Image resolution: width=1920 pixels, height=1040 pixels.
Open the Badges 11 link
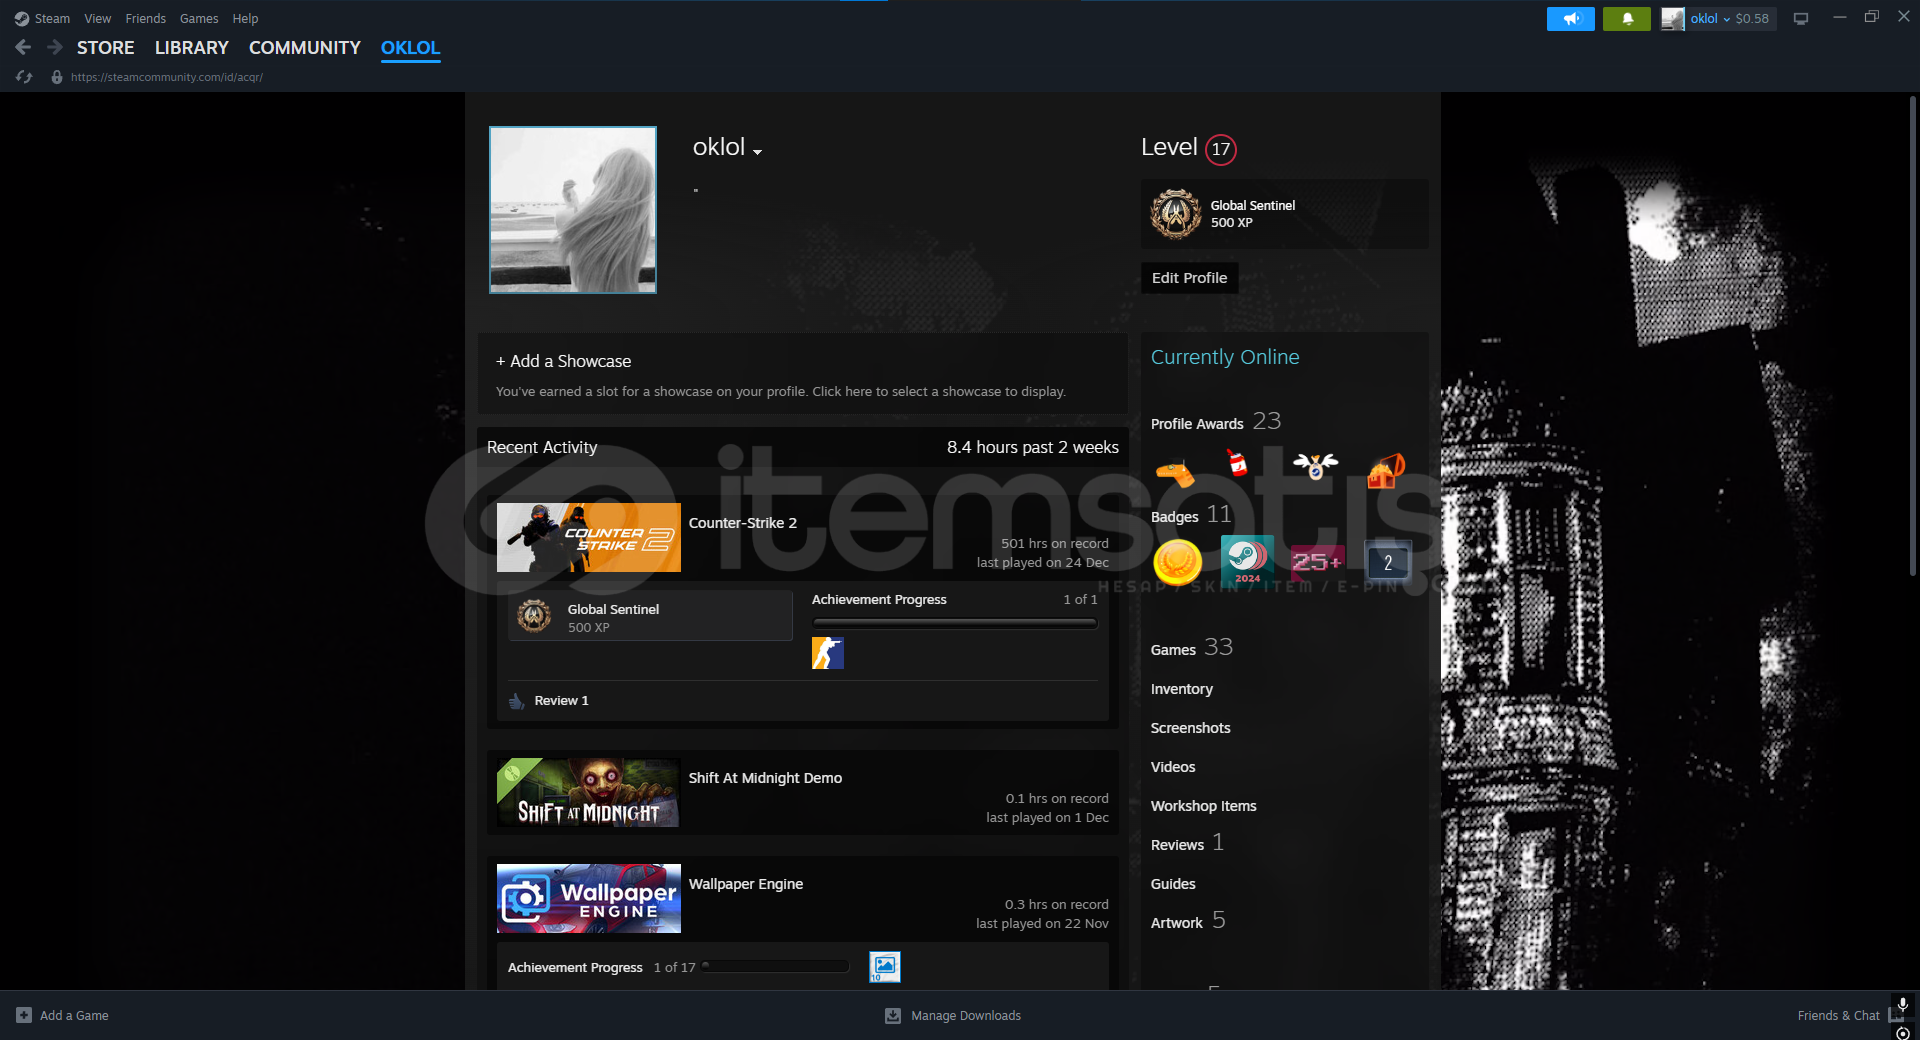click(1191, 515)
